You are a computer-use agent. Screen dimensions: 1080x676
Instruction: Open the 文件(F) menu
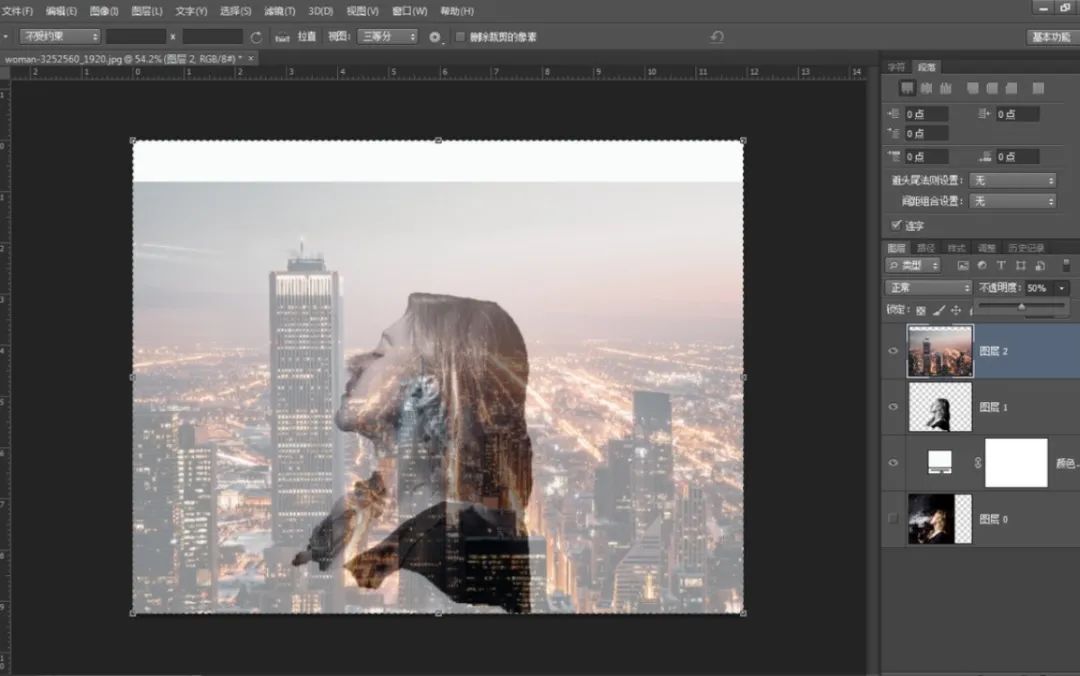coord(18,11)
